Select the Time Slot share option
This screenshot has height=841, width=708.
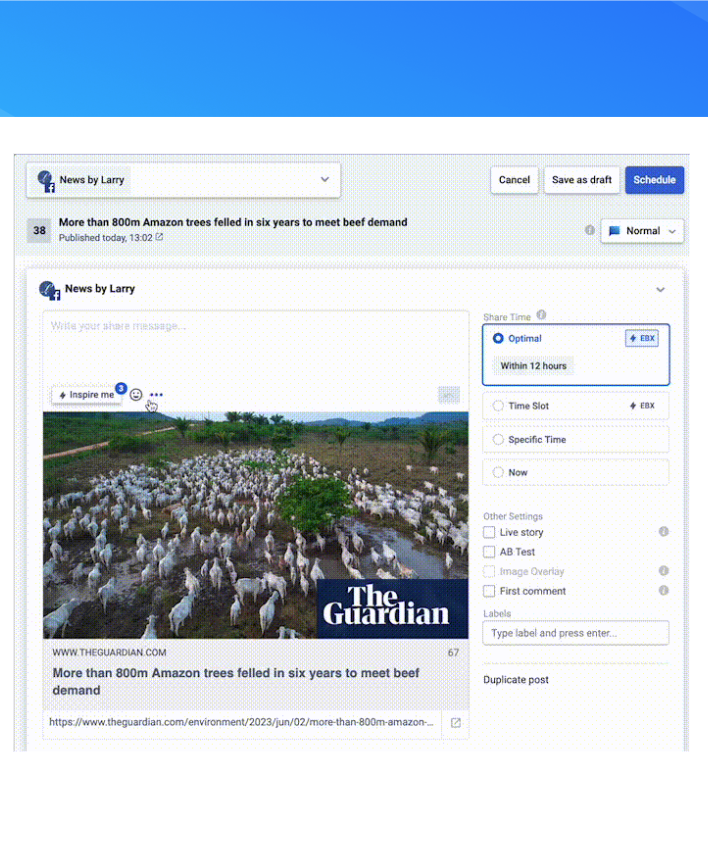click(498, 406)
